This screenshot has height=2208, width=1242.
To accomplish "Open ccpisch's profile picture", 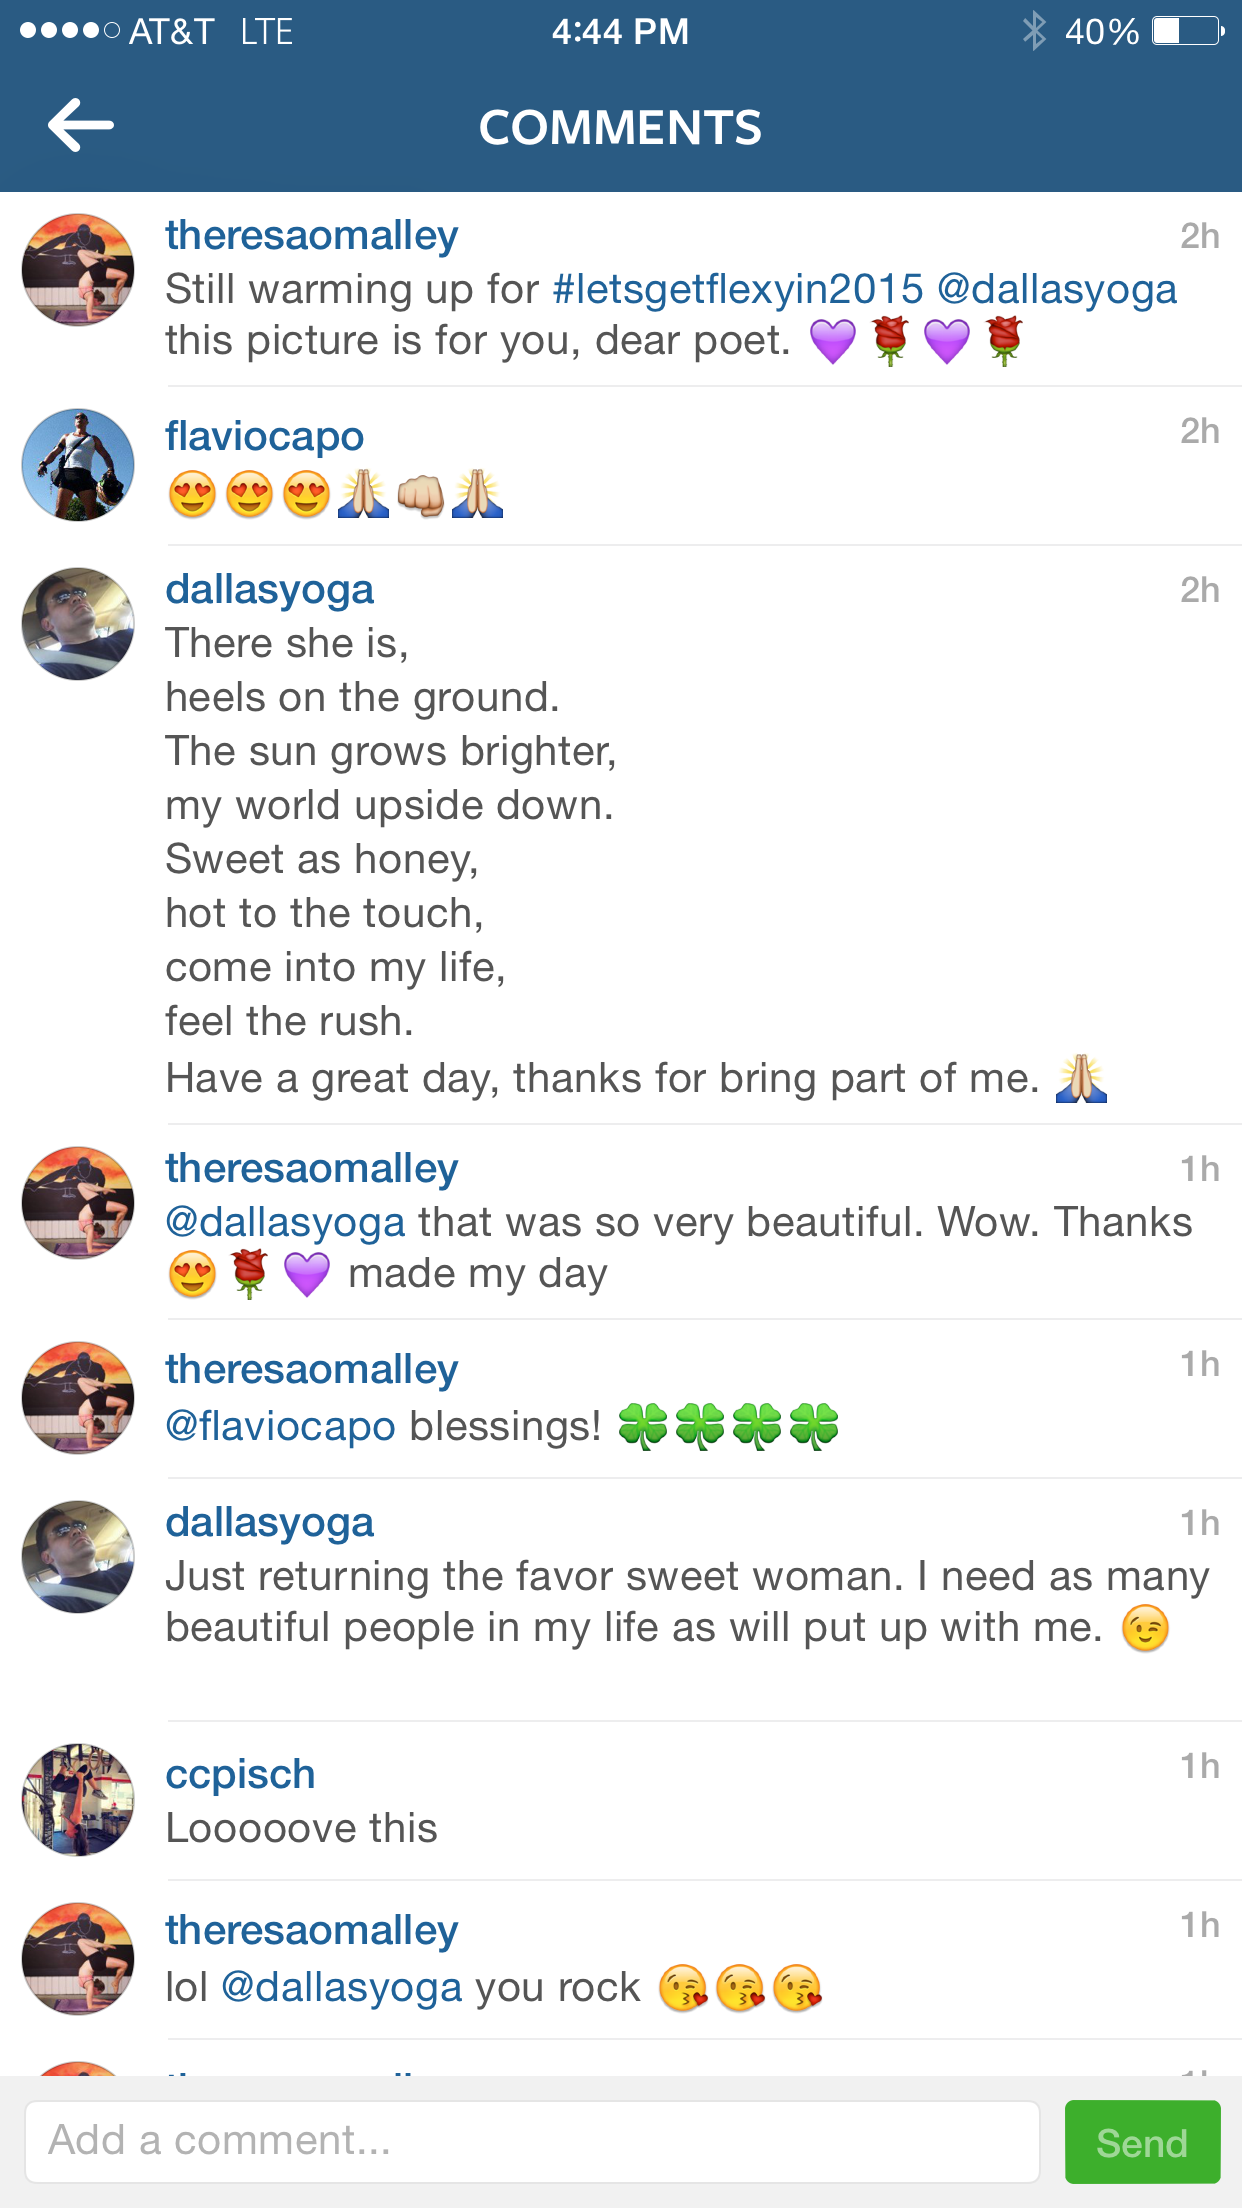I will pyautogui.click(x=78, y=1800).
